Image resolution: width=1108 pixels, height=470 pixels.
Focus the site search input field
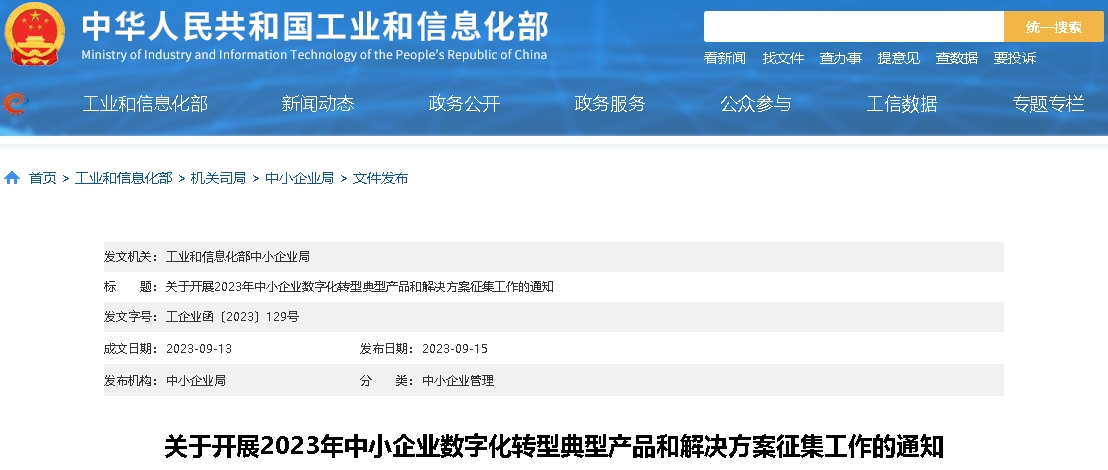click(854, 27)
